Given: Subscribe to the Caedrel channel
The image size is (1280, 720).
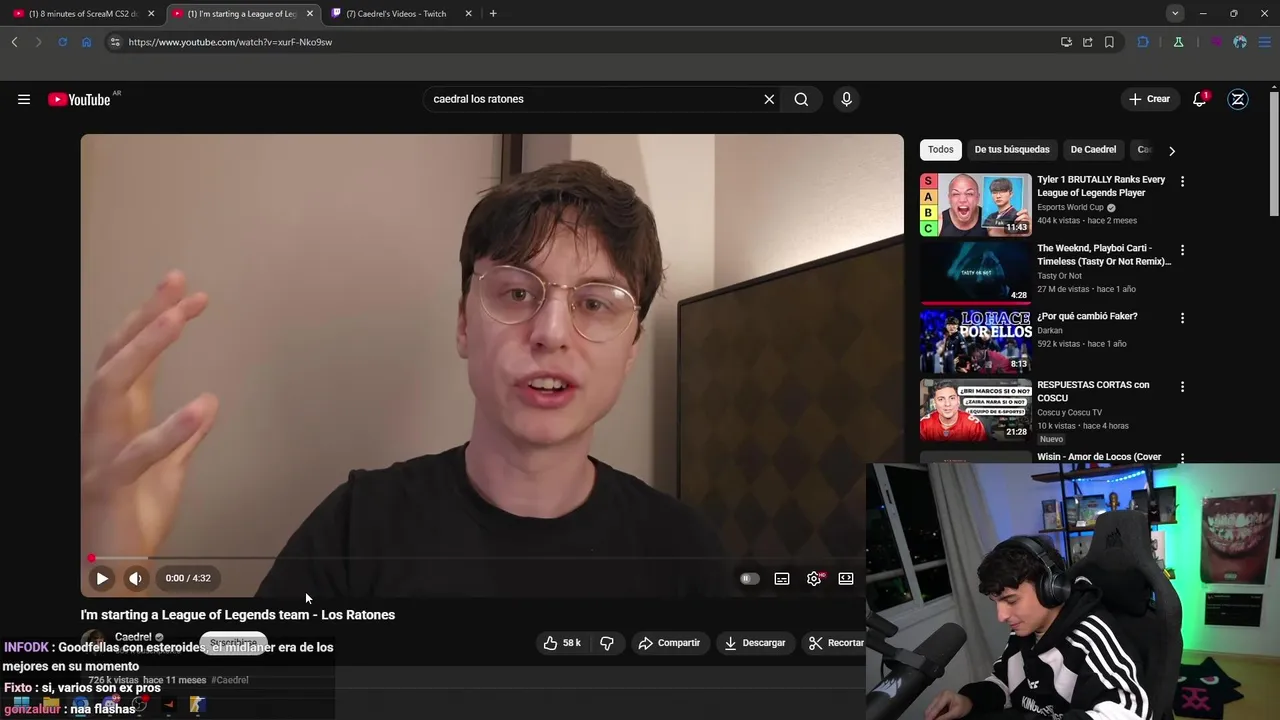Looking at the screenshot, I should point(233,643).
